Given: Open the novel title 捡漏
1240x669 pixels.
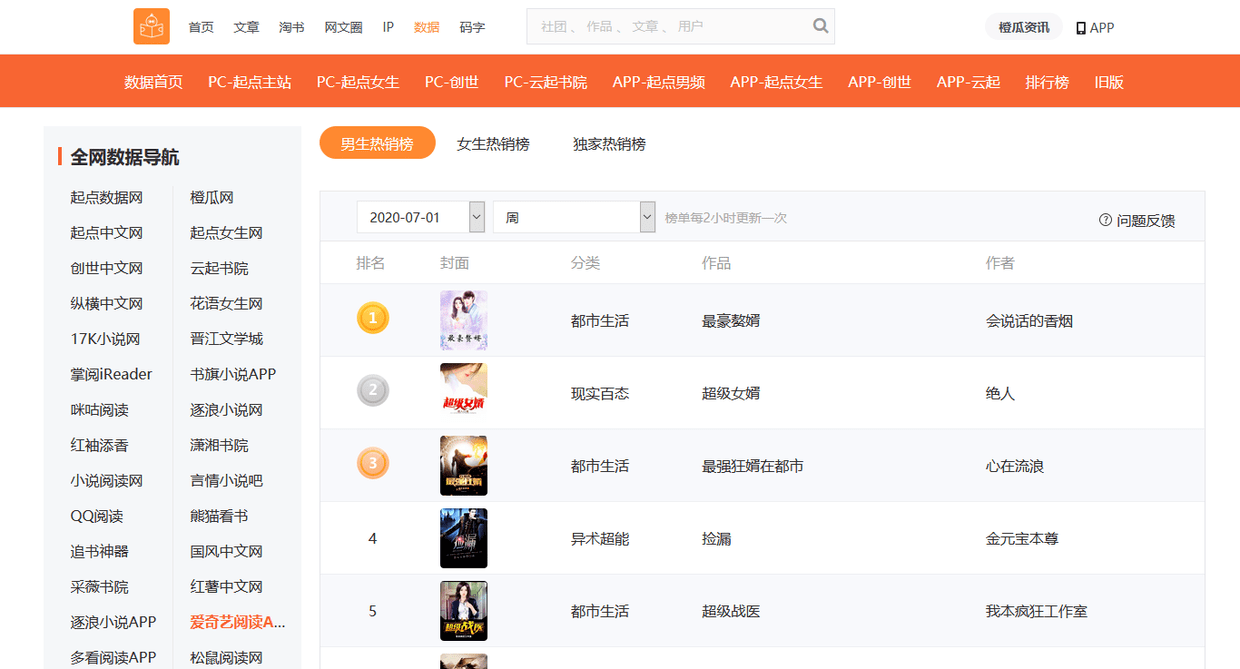Looking at the screenshot, I should [x=716, y=539].
